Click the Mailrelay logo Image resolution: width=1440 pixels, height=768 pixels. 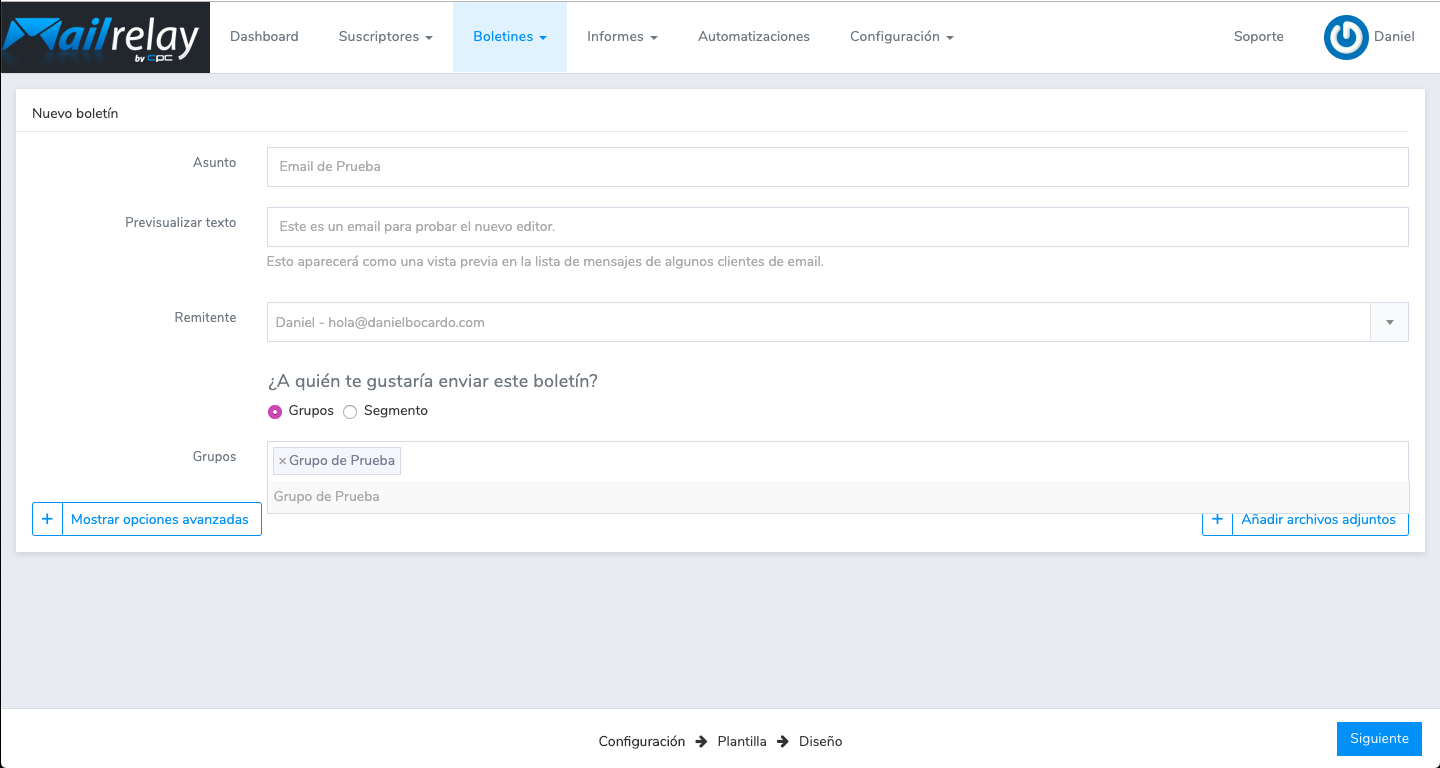105,37
